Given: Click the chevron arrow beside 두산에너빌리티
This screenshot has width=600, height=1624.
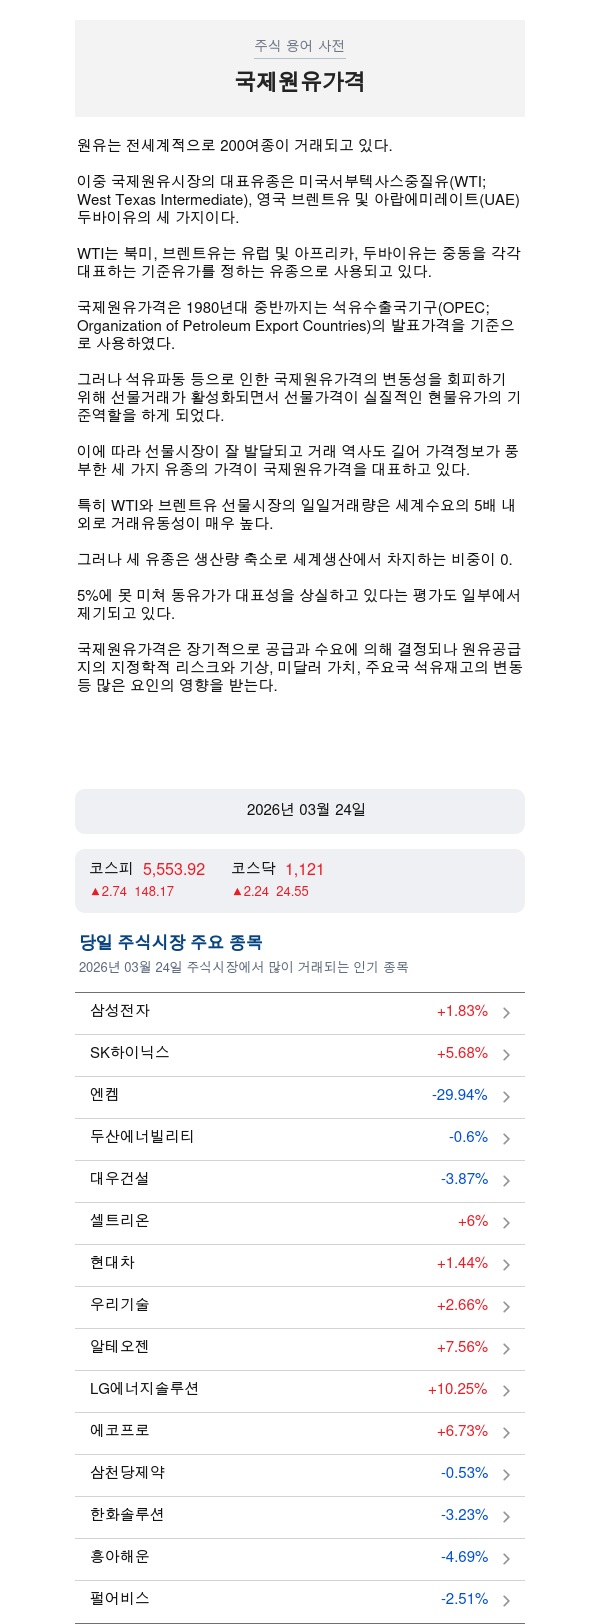Looking at the screenshot, I should 506,1139.
